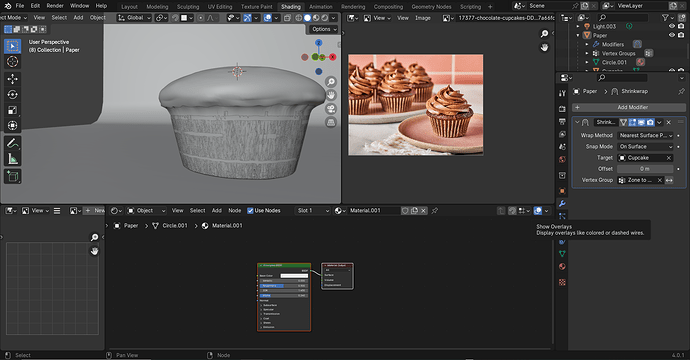The height and width of the screenshot is (360, 690).
Task: Hide Paper object via eye icon
Action: click(672, 35)
